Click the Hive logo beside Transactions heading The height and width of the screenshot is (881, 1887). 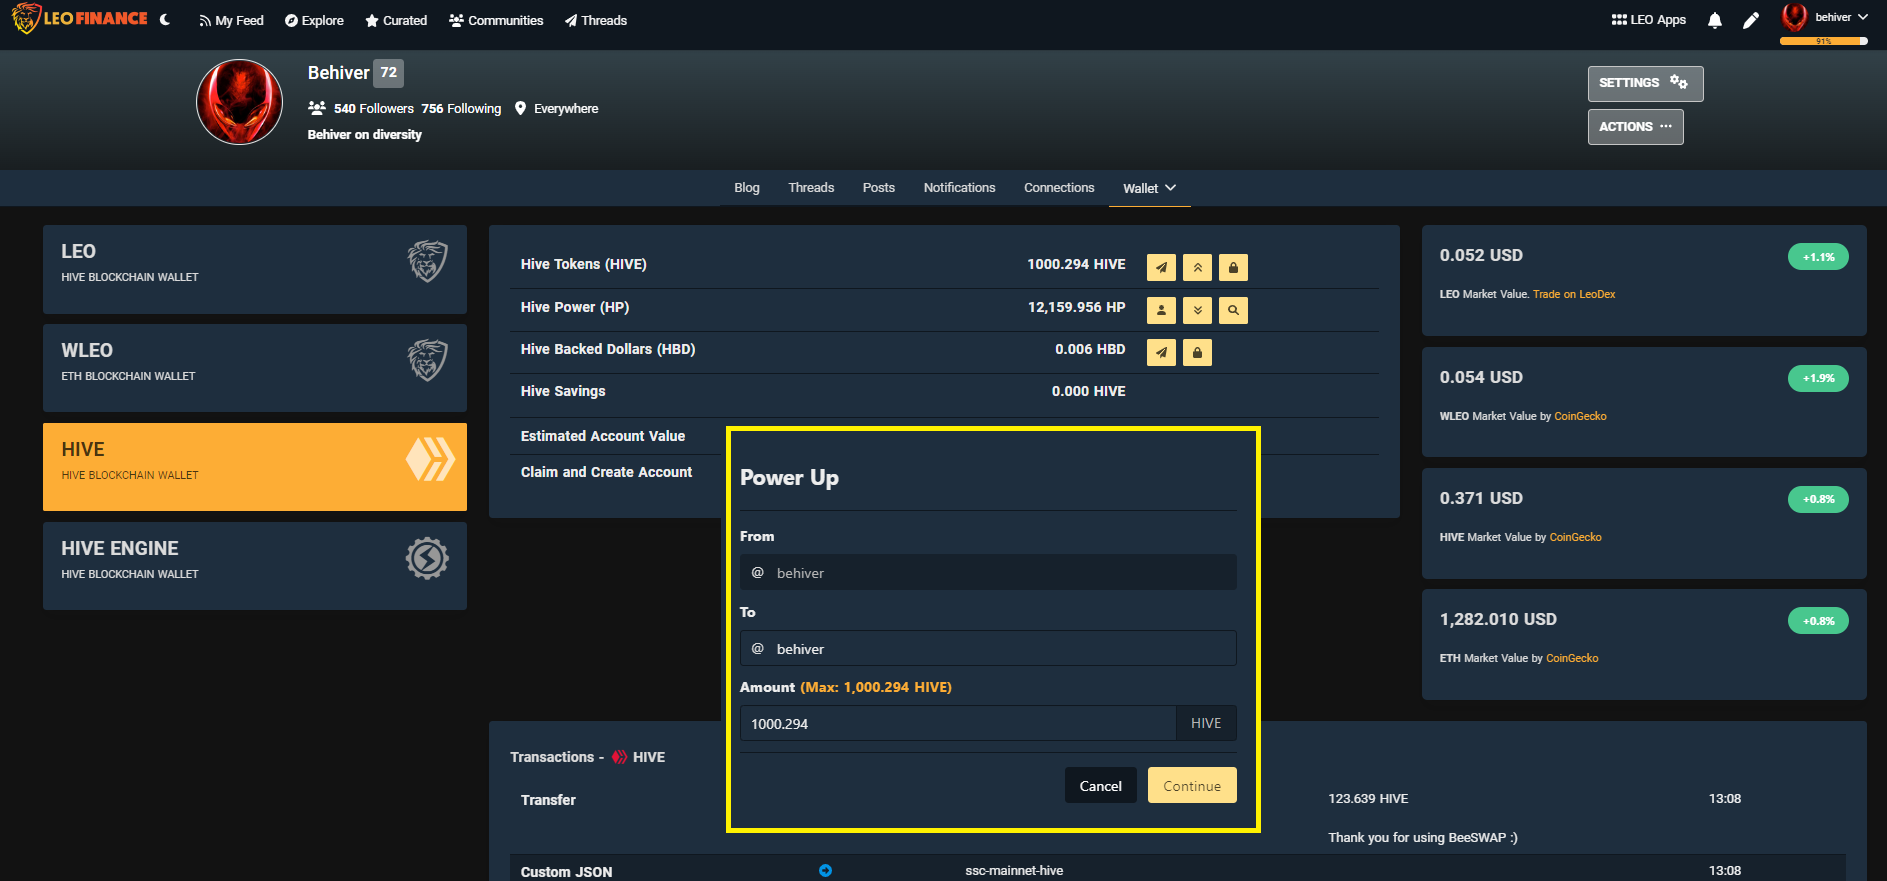click(x=619, y=757)
